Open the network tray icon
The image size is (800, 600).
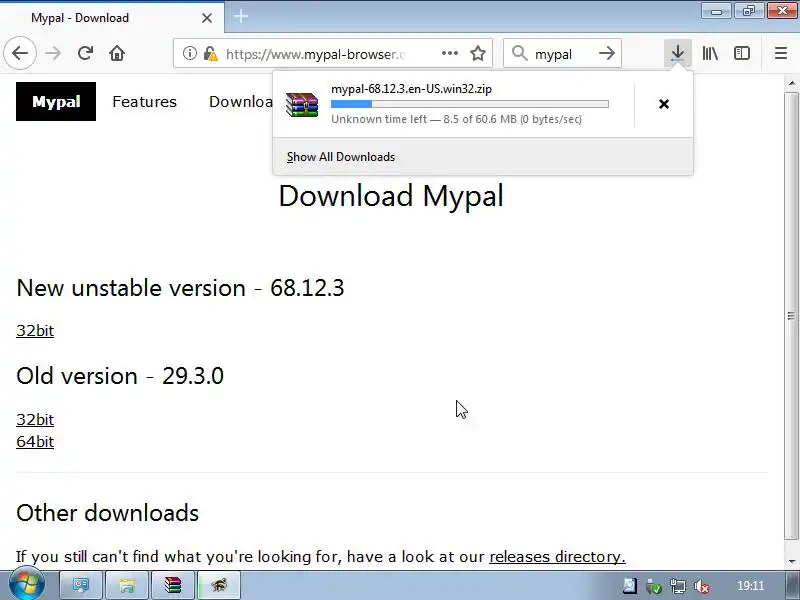(678, 586)
